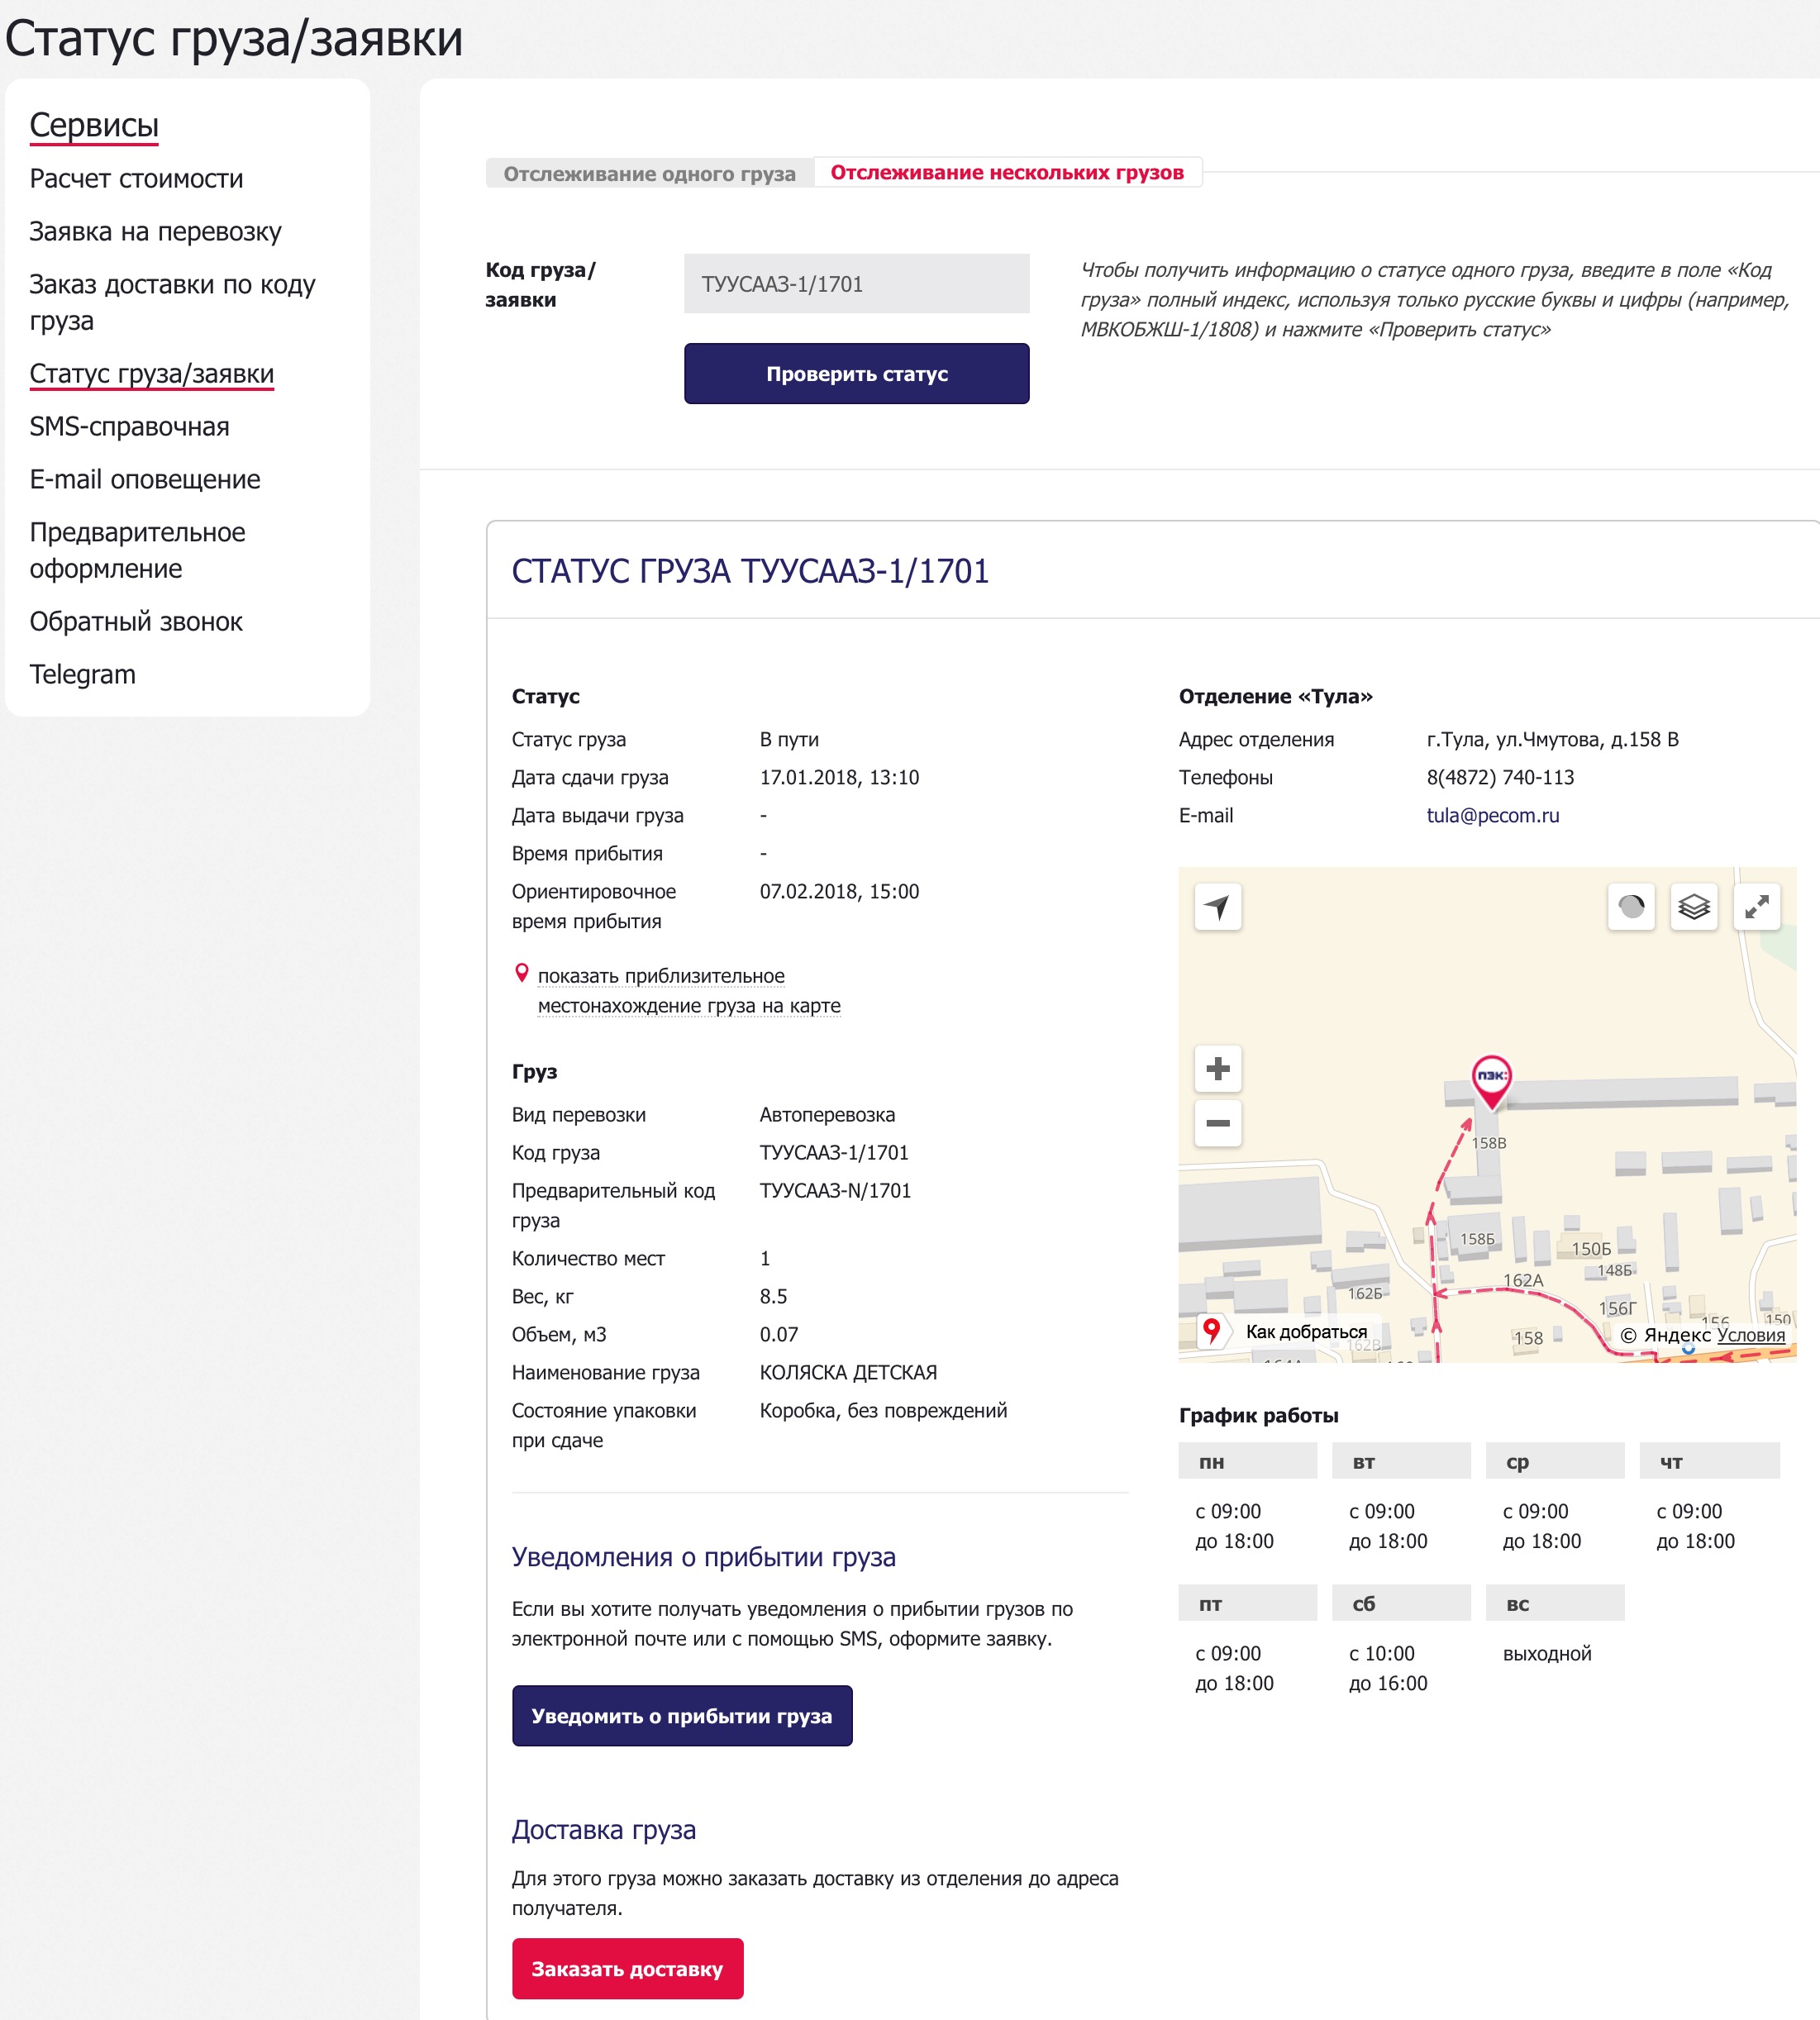
Task: Select cargo name 'КОЛЯСКА ДЕТСКАЯ'
Action: 848,1373
